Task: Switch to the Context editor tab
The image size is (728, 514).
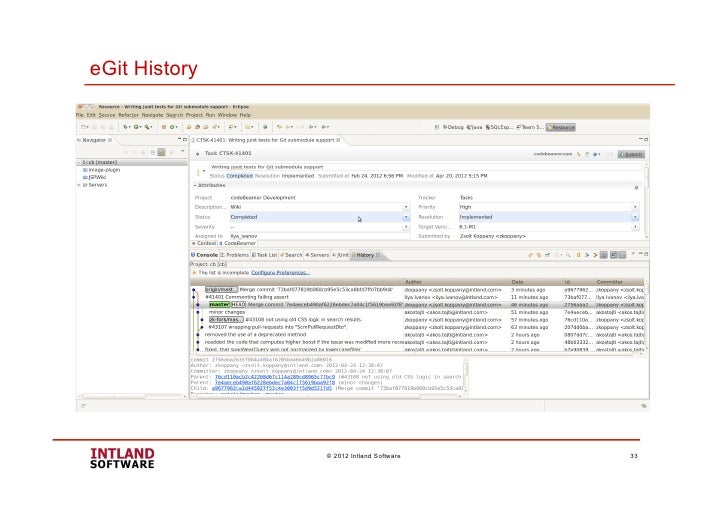Action: [204, 243]
